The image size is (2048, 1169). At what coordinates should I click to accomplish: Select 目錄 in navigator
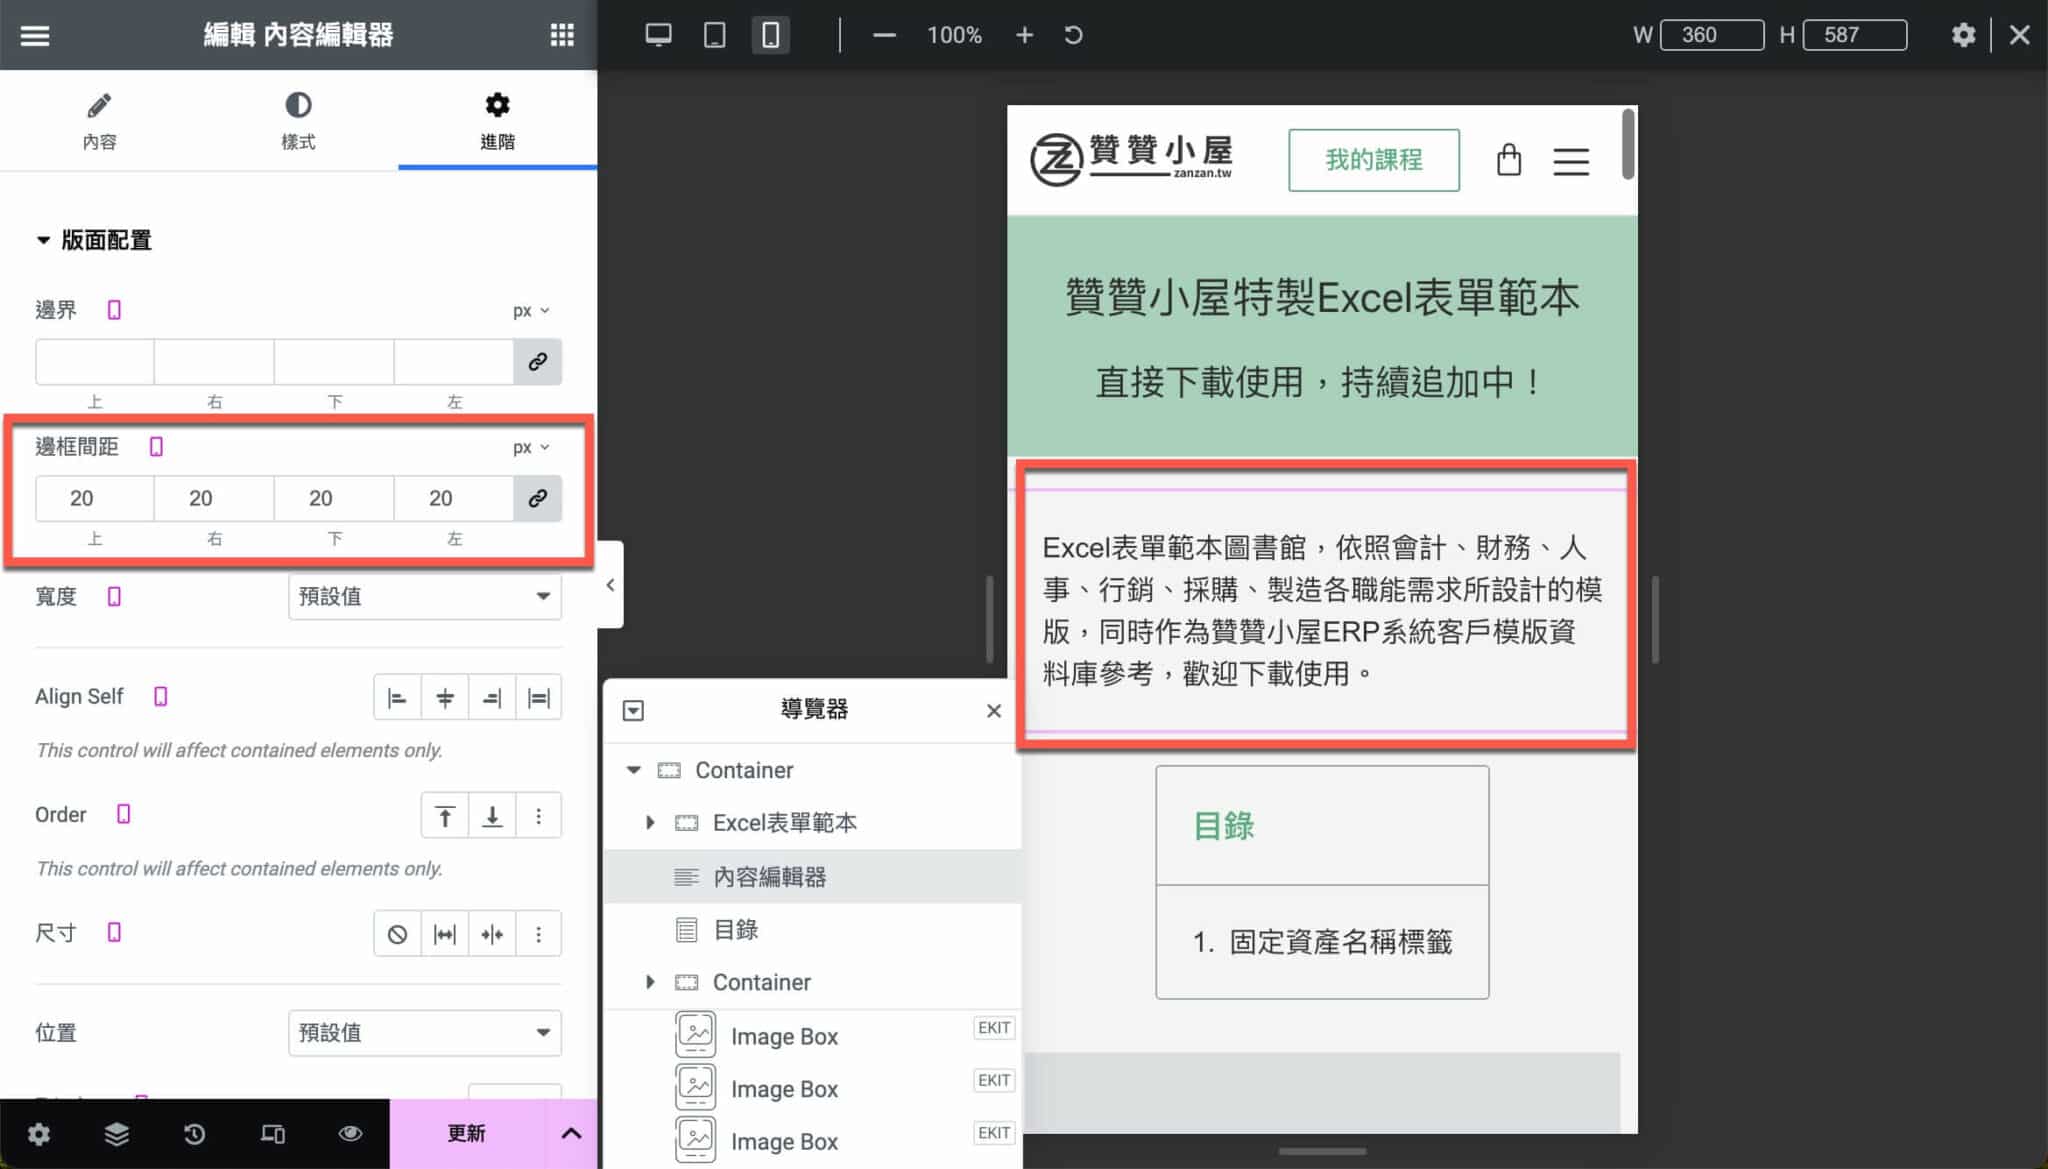tap(813, 929)
